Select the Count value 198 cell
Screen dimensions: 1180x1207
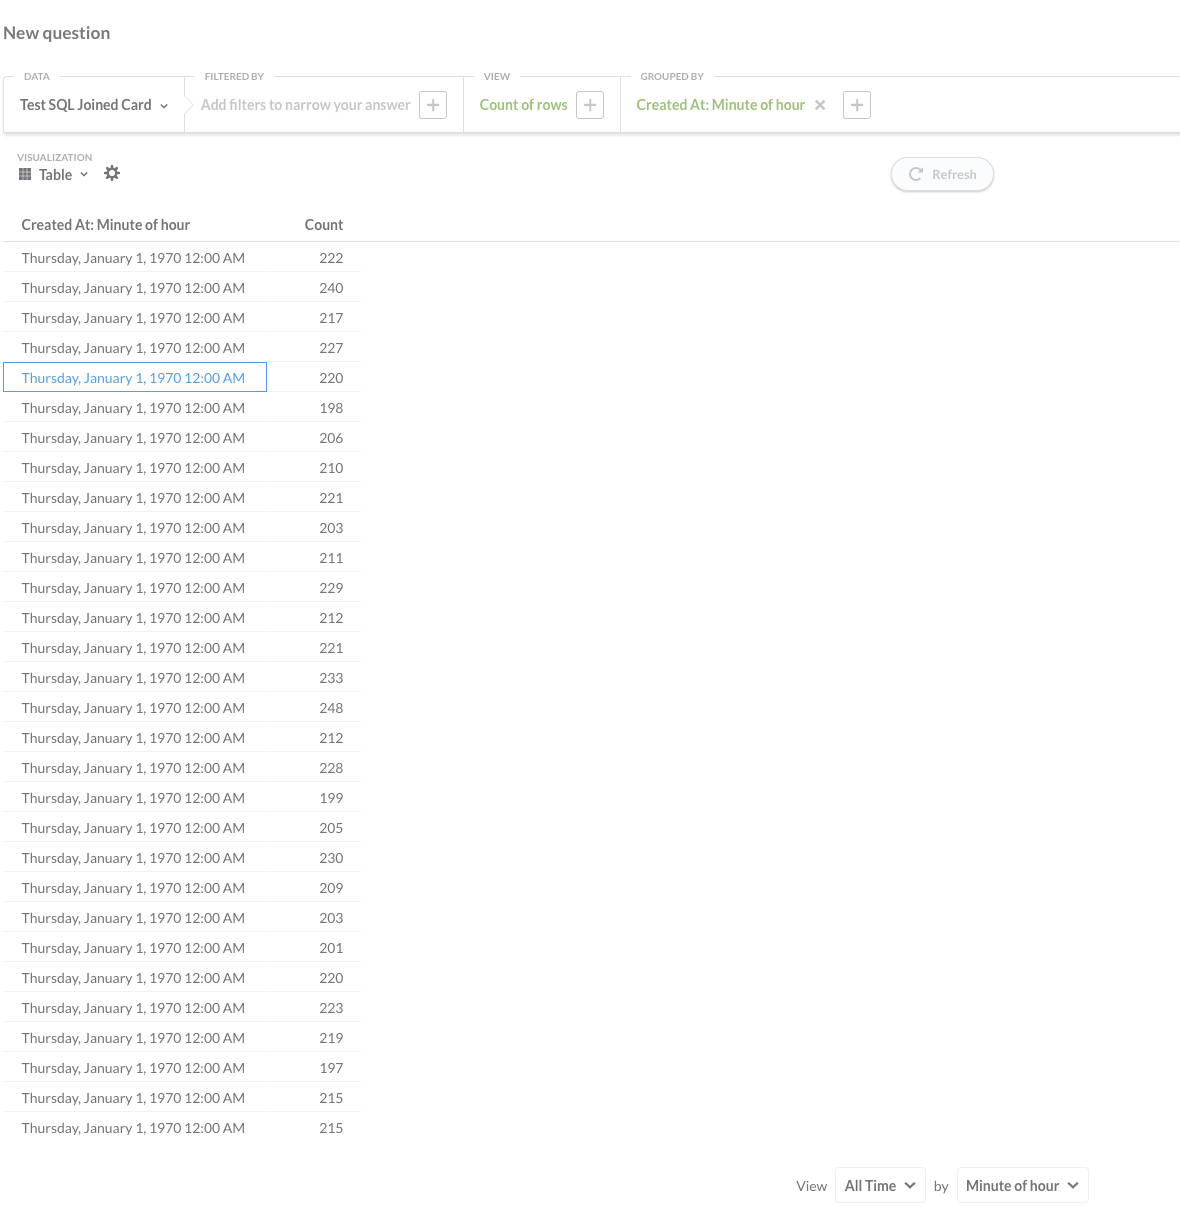(331, 407)
